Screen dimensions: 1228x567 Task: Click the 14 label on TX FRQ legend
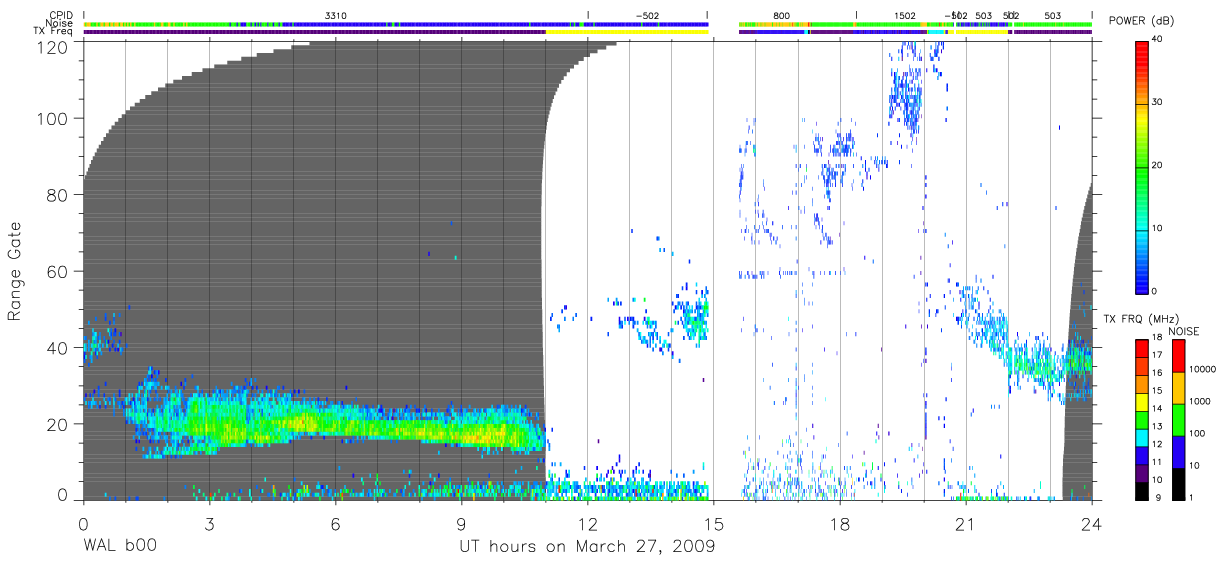[x=1157, y=408]
